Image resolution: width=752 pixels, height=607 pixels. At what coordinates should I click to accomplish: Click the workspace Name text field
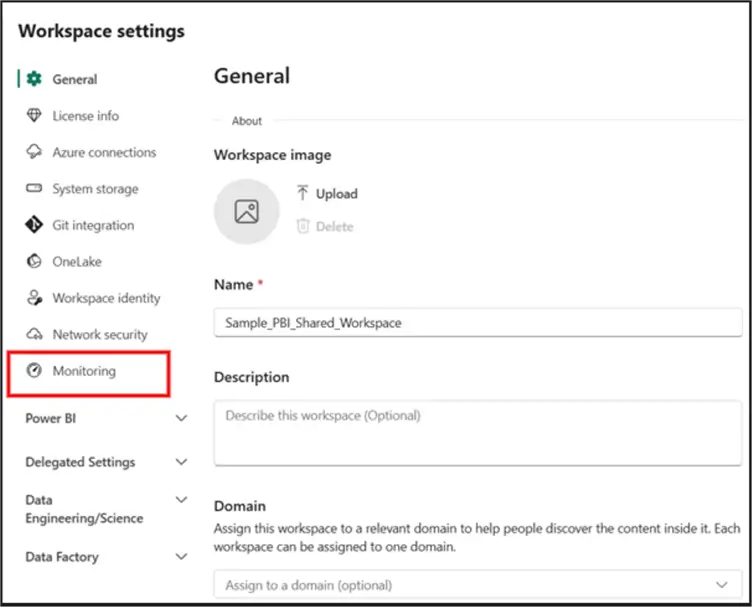478,322
